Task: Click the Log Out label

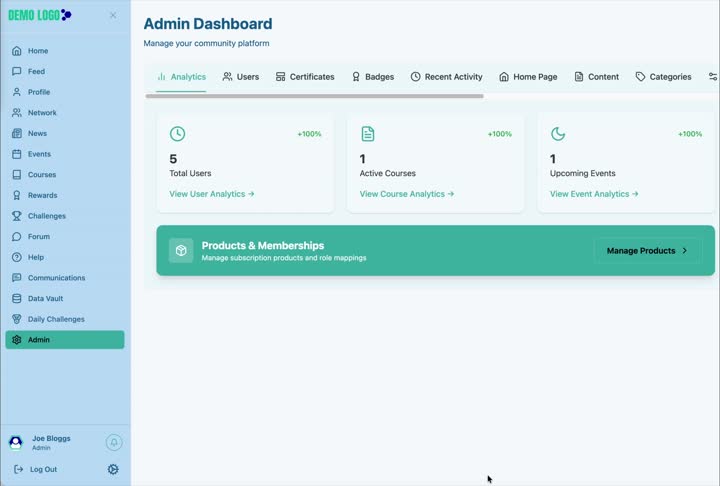Action: [x=44, y=469]
